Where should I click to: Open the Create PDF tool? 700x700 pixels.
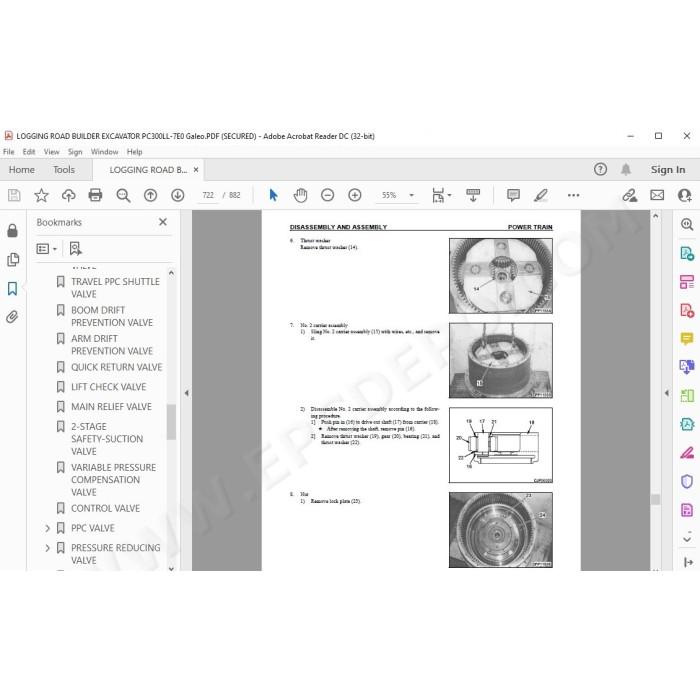click(x=687, y=310)
